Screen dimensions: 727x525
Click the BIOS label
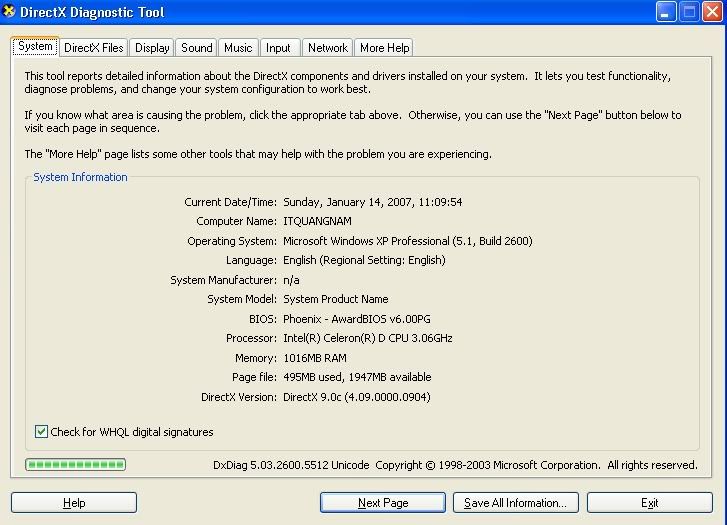click(x=262, y=319)
